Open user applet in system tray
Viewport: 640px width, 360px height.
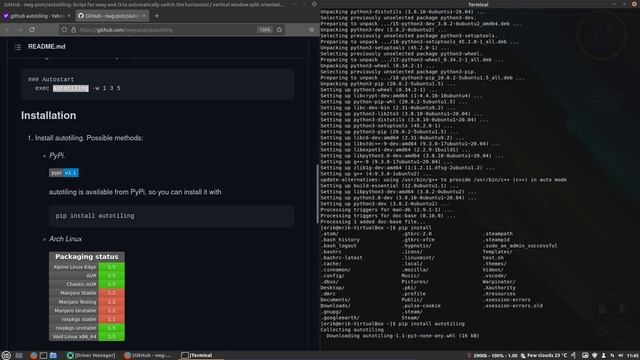tap(604, 356)
